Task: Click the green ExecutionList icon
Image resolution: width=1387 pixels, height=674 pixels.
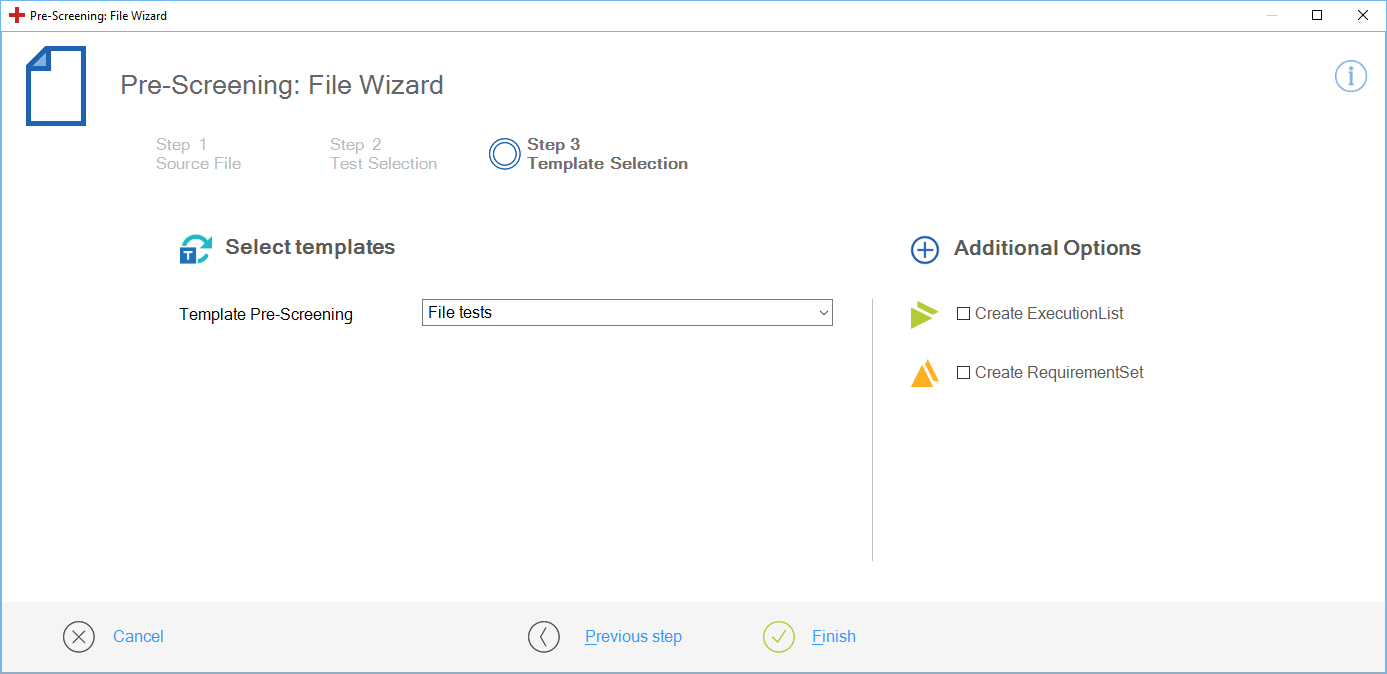Action: click(x=924, y=315)
